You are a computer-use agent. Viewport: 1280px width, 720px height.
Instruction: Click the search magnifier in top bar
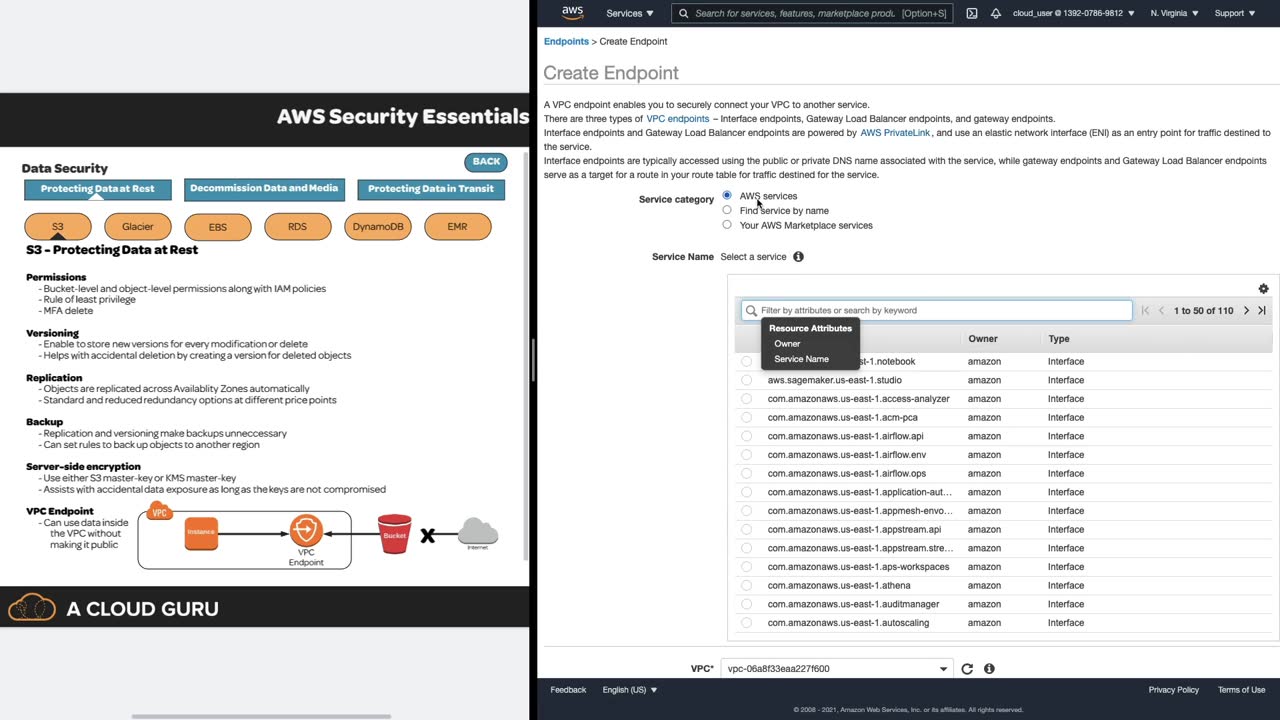684,13
